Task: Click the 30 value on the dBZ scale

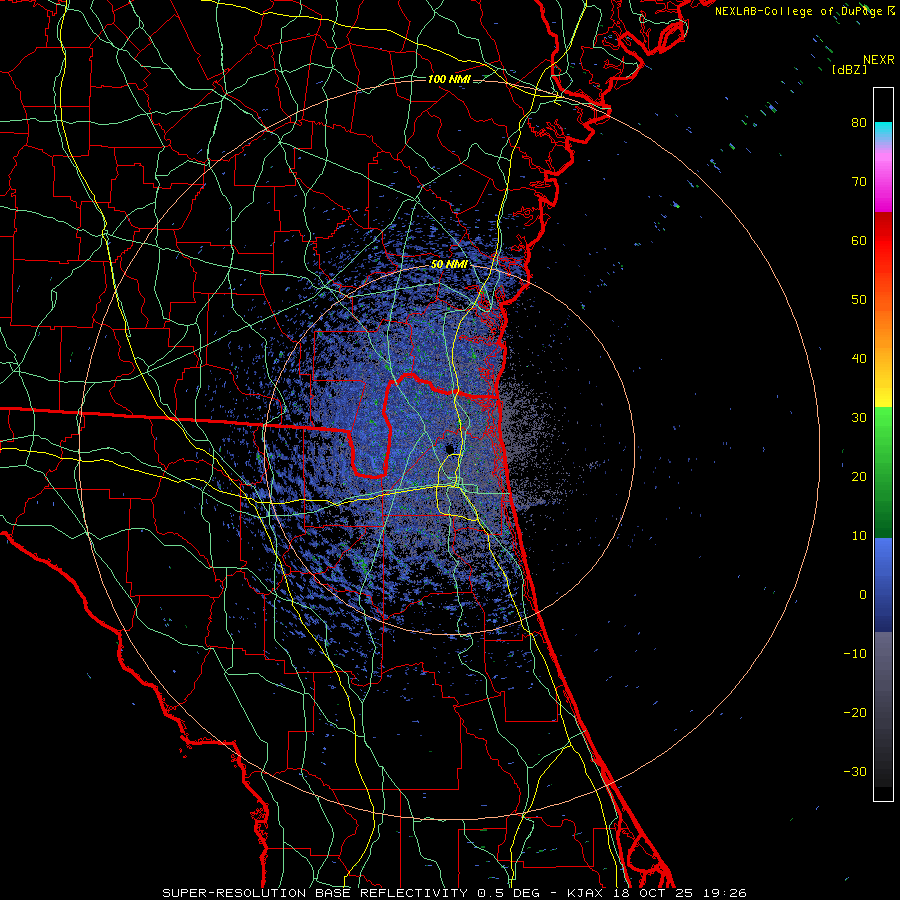Action: 859,418
